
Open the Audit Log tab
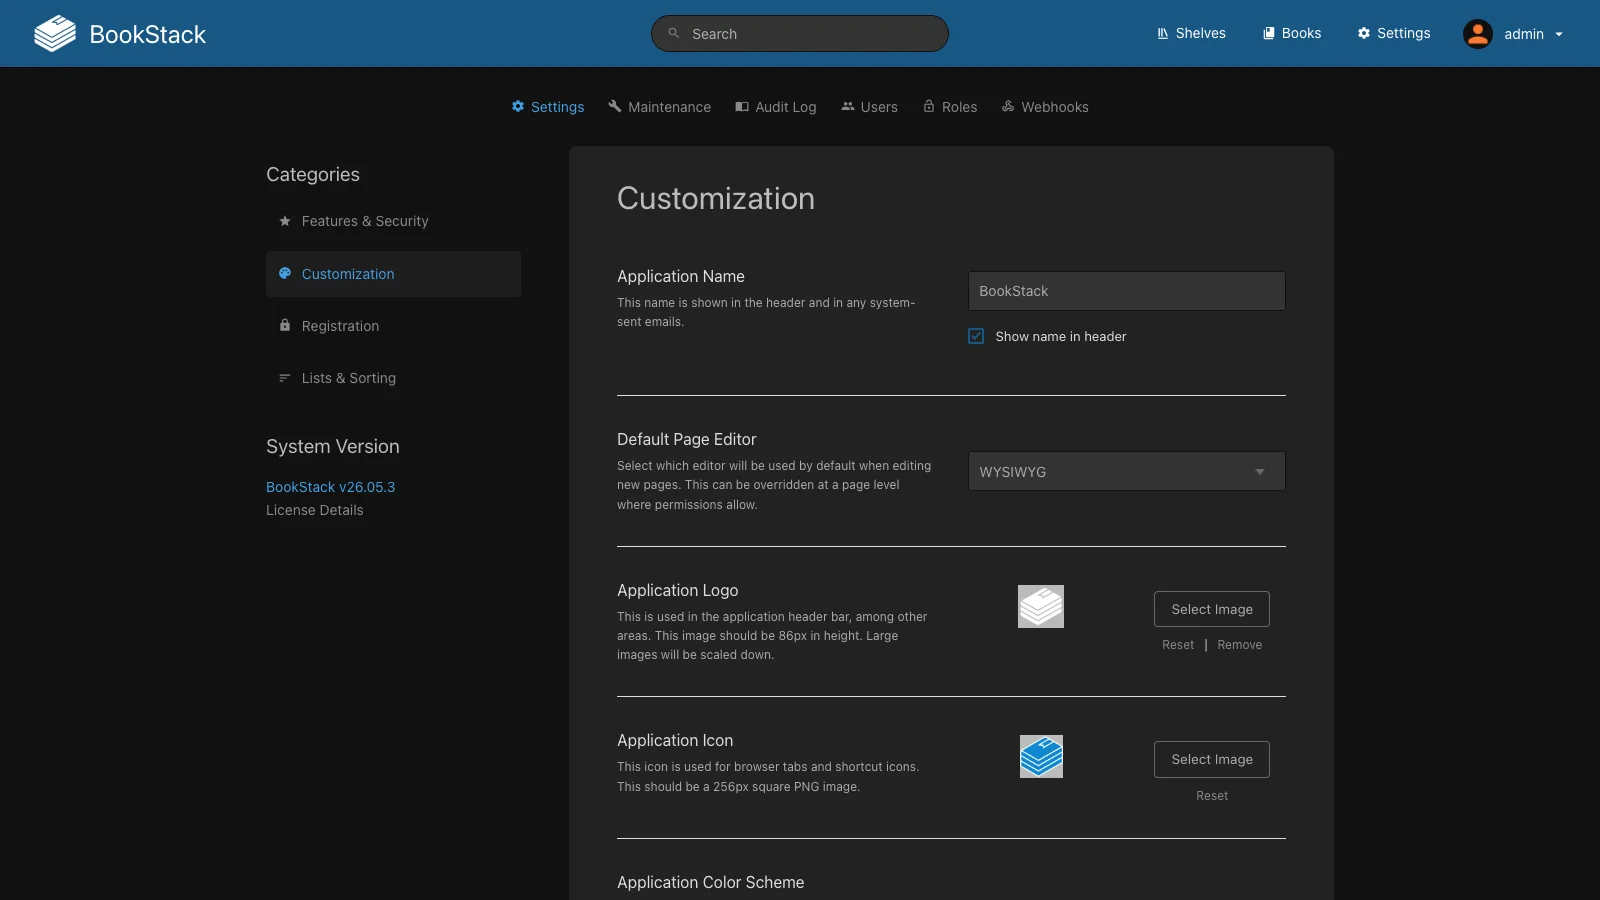pyautogui.click(x=786, y=107)
